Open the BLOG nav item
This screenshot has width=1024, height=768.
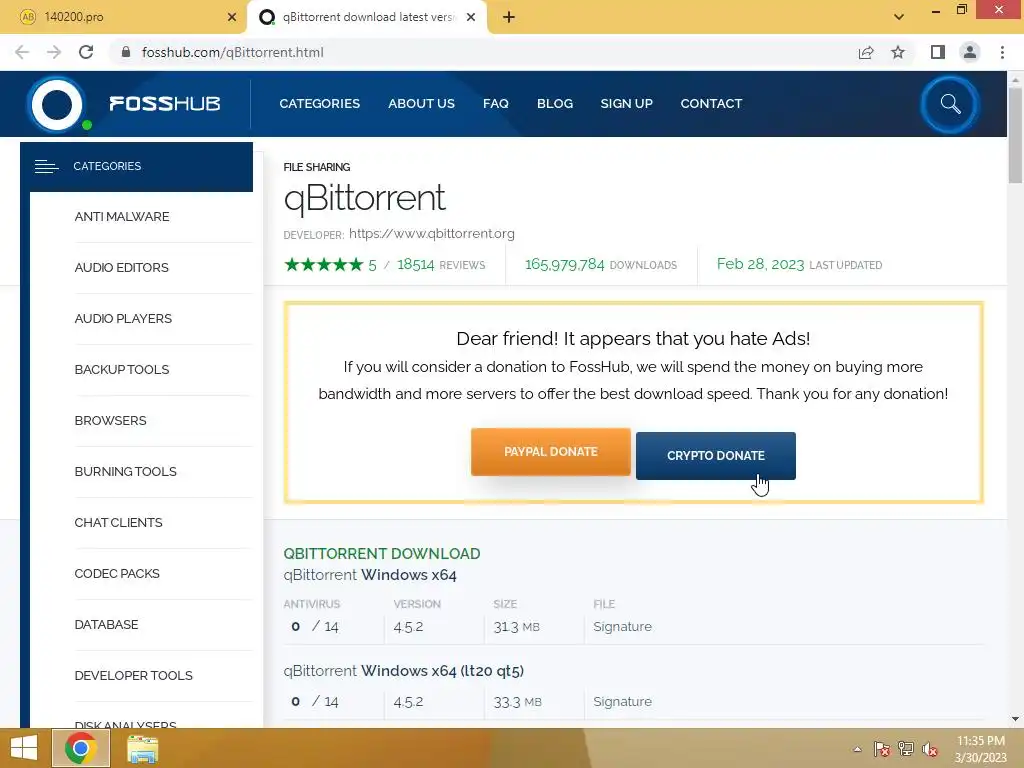(x=554, y=103)
